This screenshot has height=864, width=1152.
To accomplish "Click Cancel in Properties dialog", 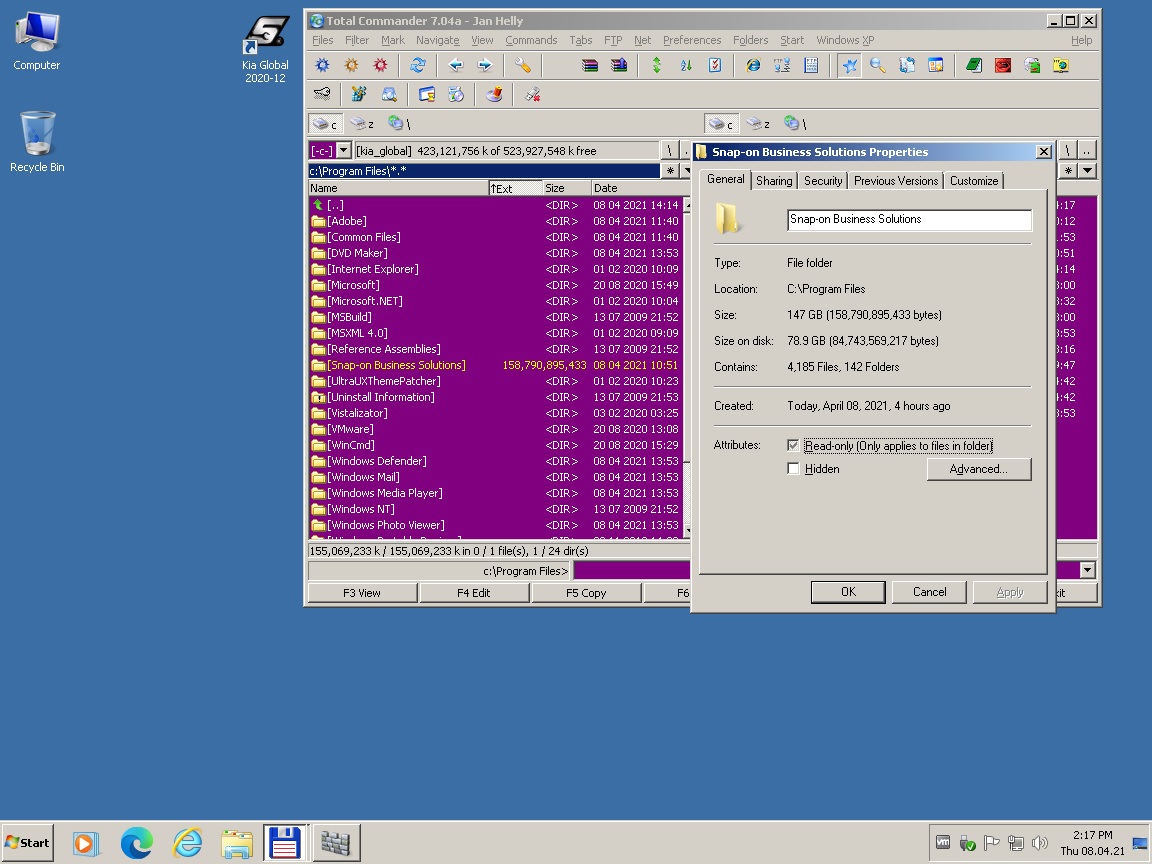I will [x=929, y=592].
